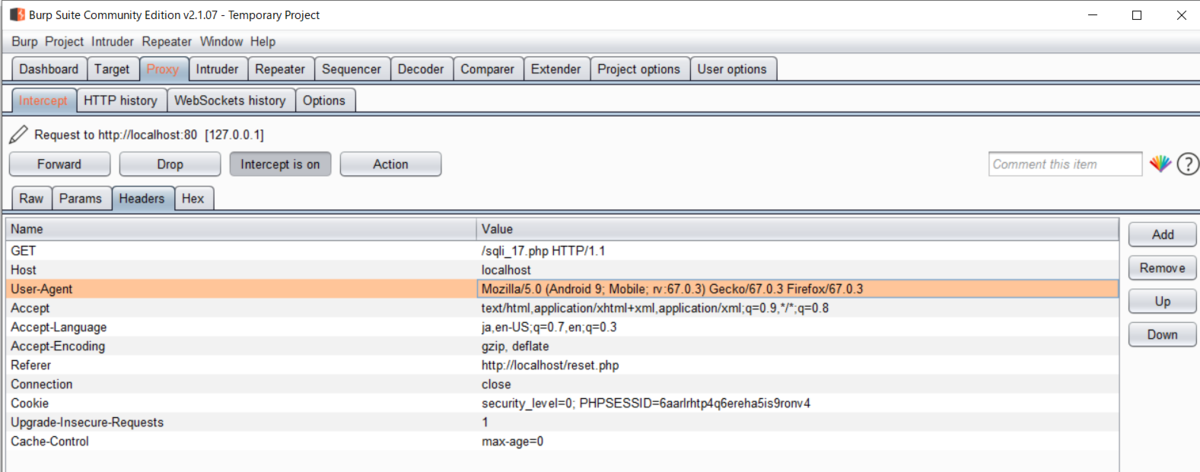Click the Mozilla/5.0 User-Agent value cell
Screen dimensions: 1200x472
tap(798, 289)
